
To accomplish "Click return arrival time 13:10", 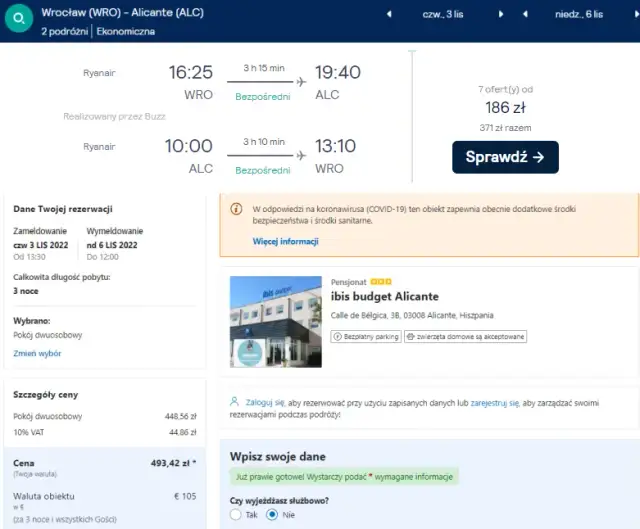I will [336, 146].
